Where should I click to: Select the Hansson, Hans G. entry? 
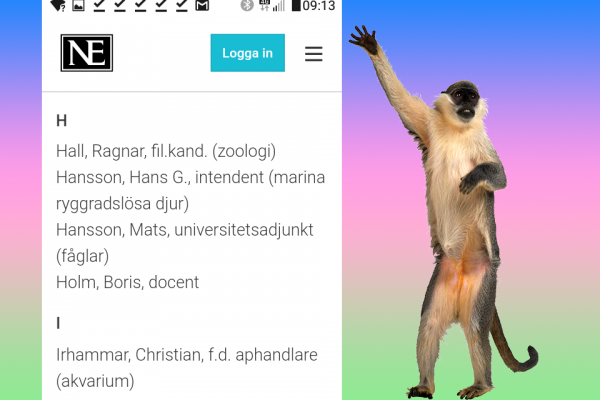coord(191,190)
